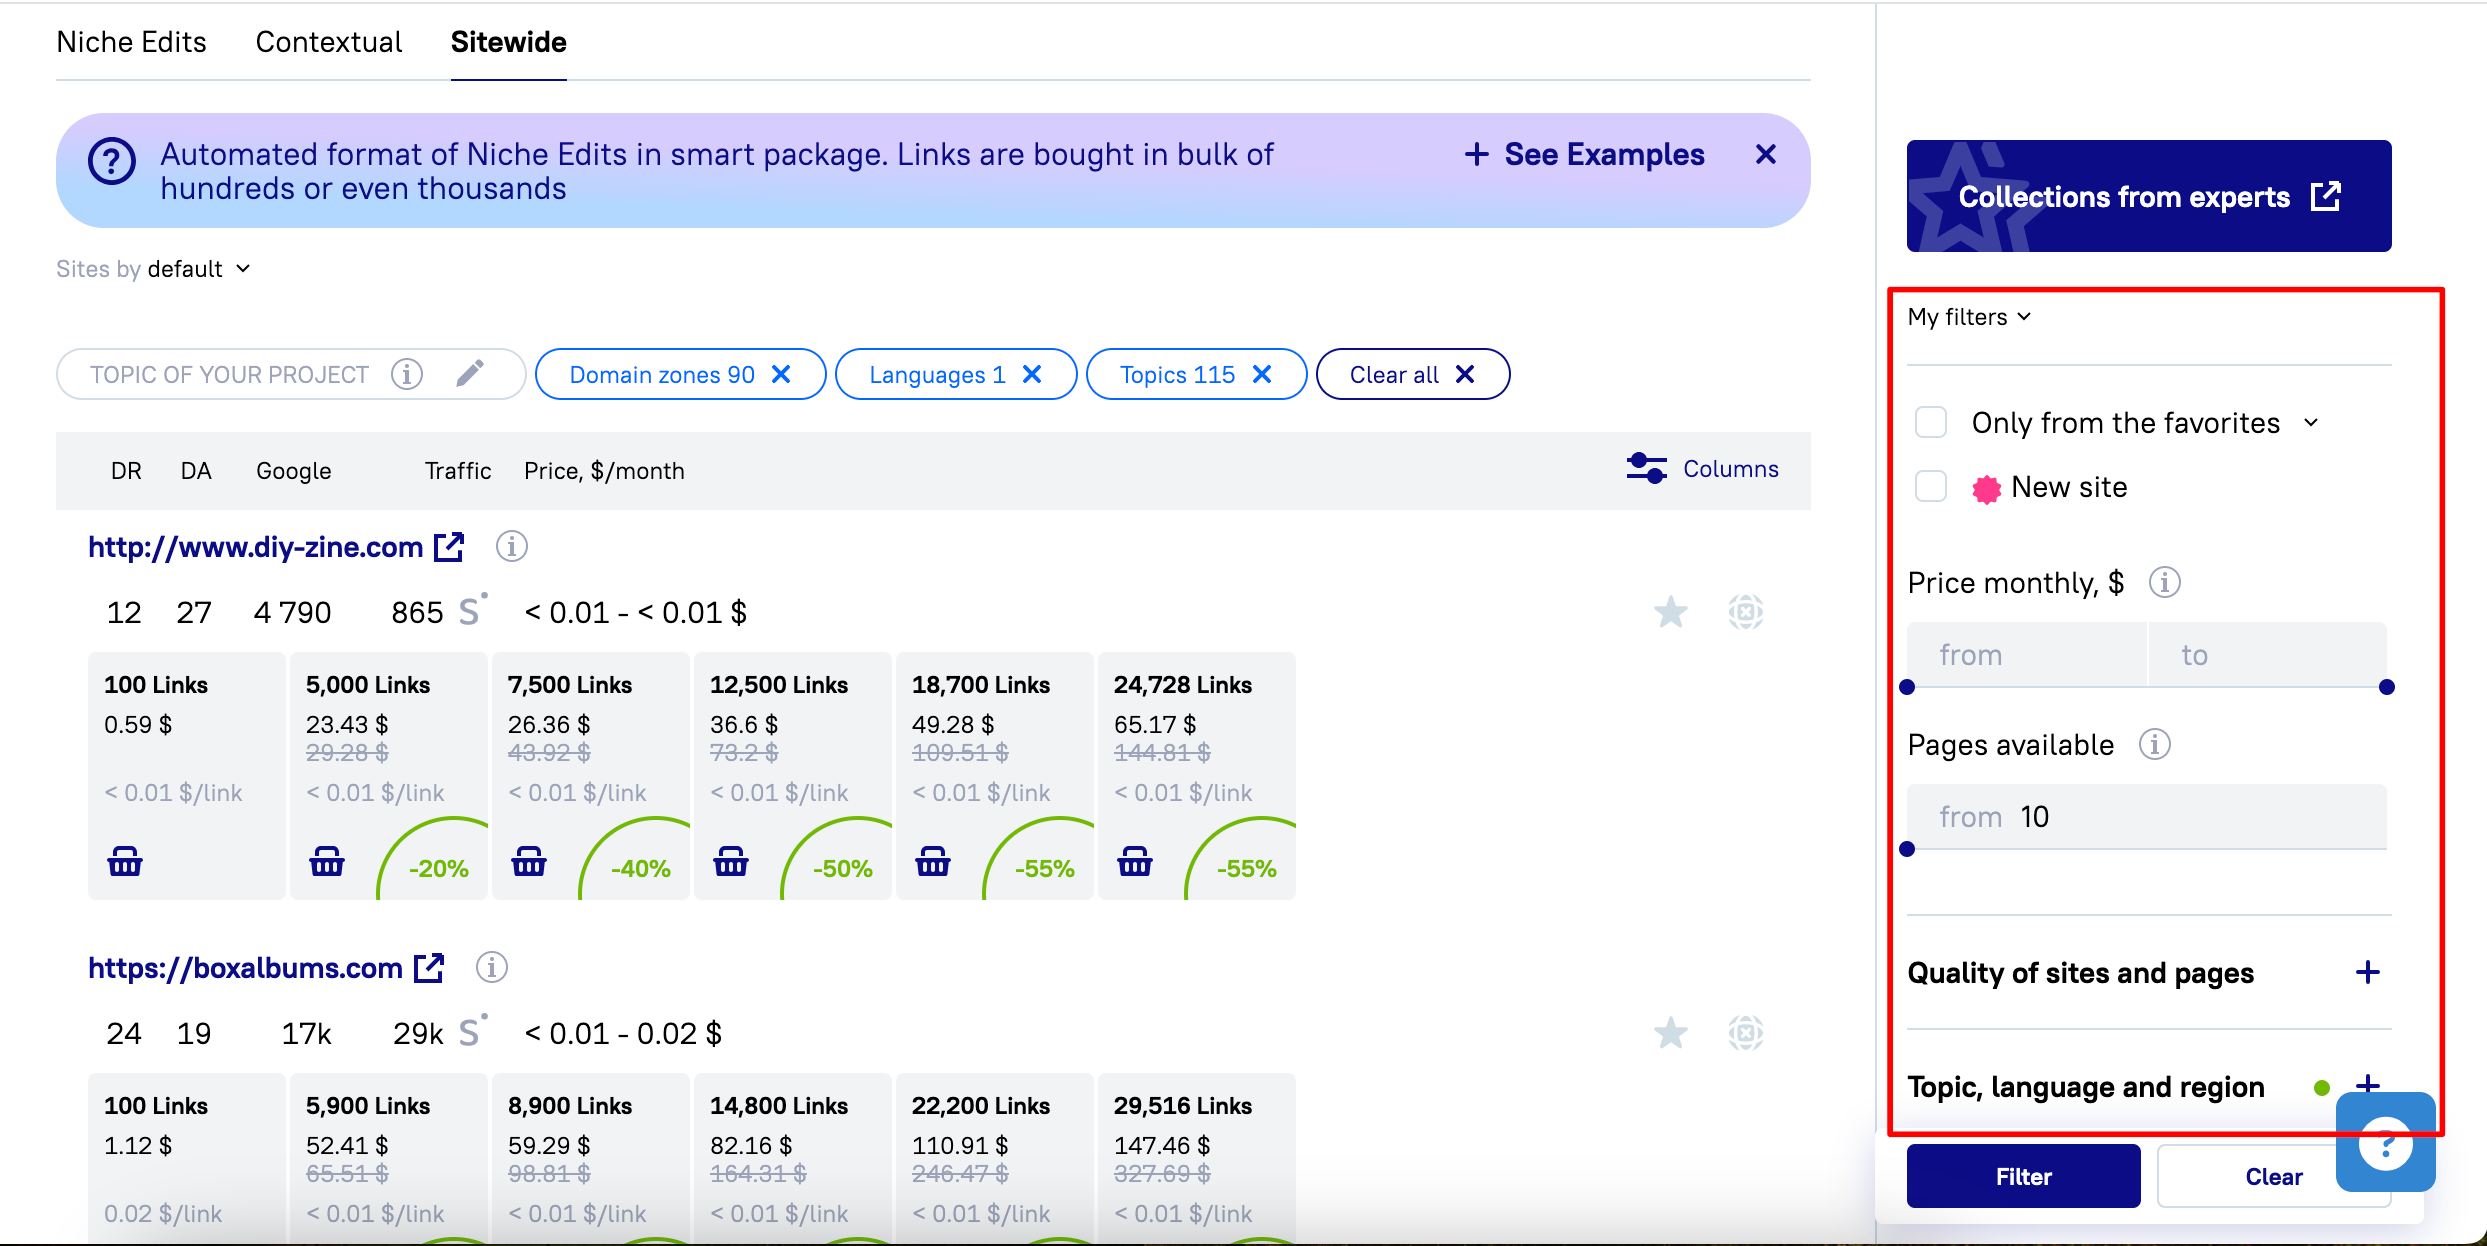Select the boxalbums 5,900 Links package

[389, 1159]
